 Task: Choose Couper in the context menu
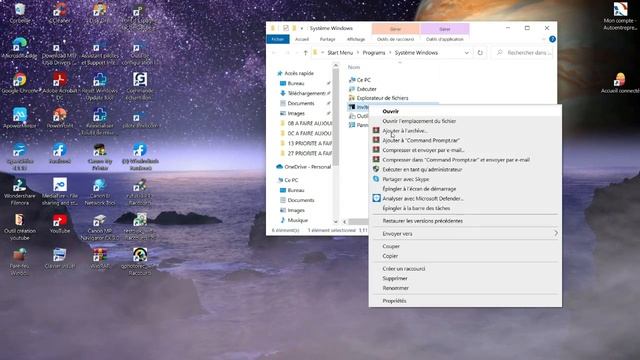coord(465,246)
